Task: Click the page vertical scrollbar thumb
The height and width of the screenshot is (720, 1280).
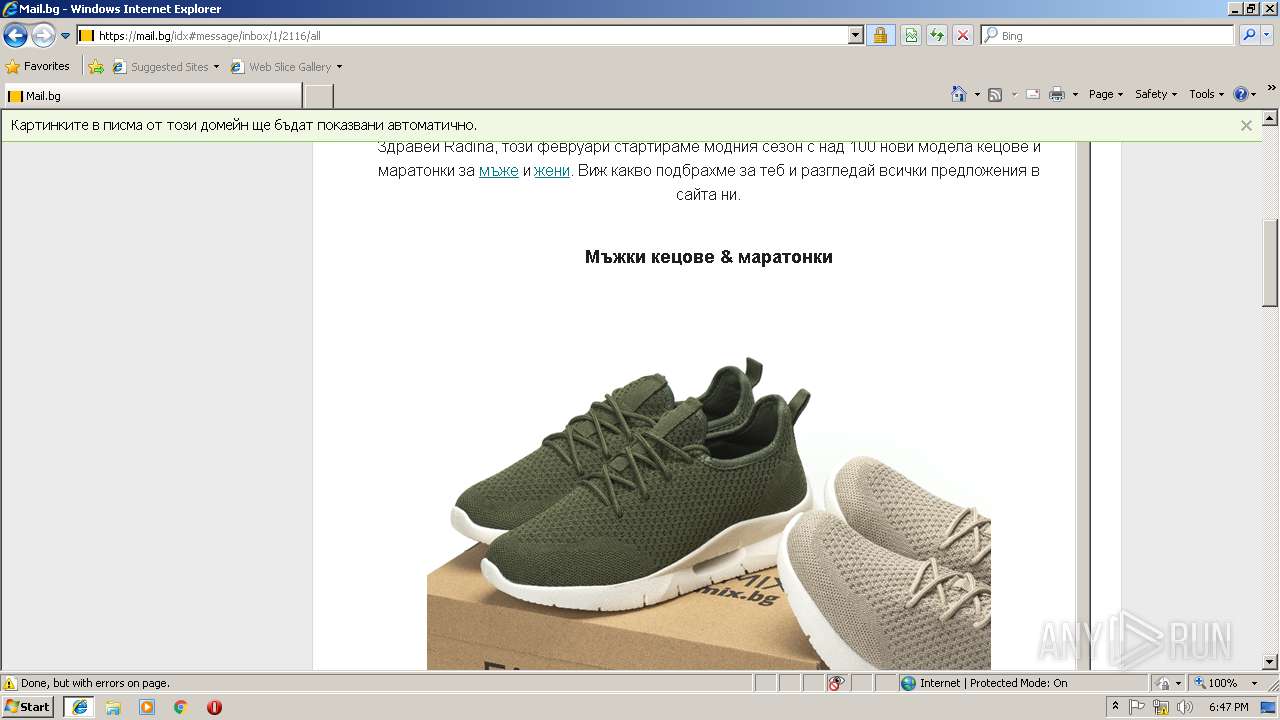Action: [x=1270, y=263]
